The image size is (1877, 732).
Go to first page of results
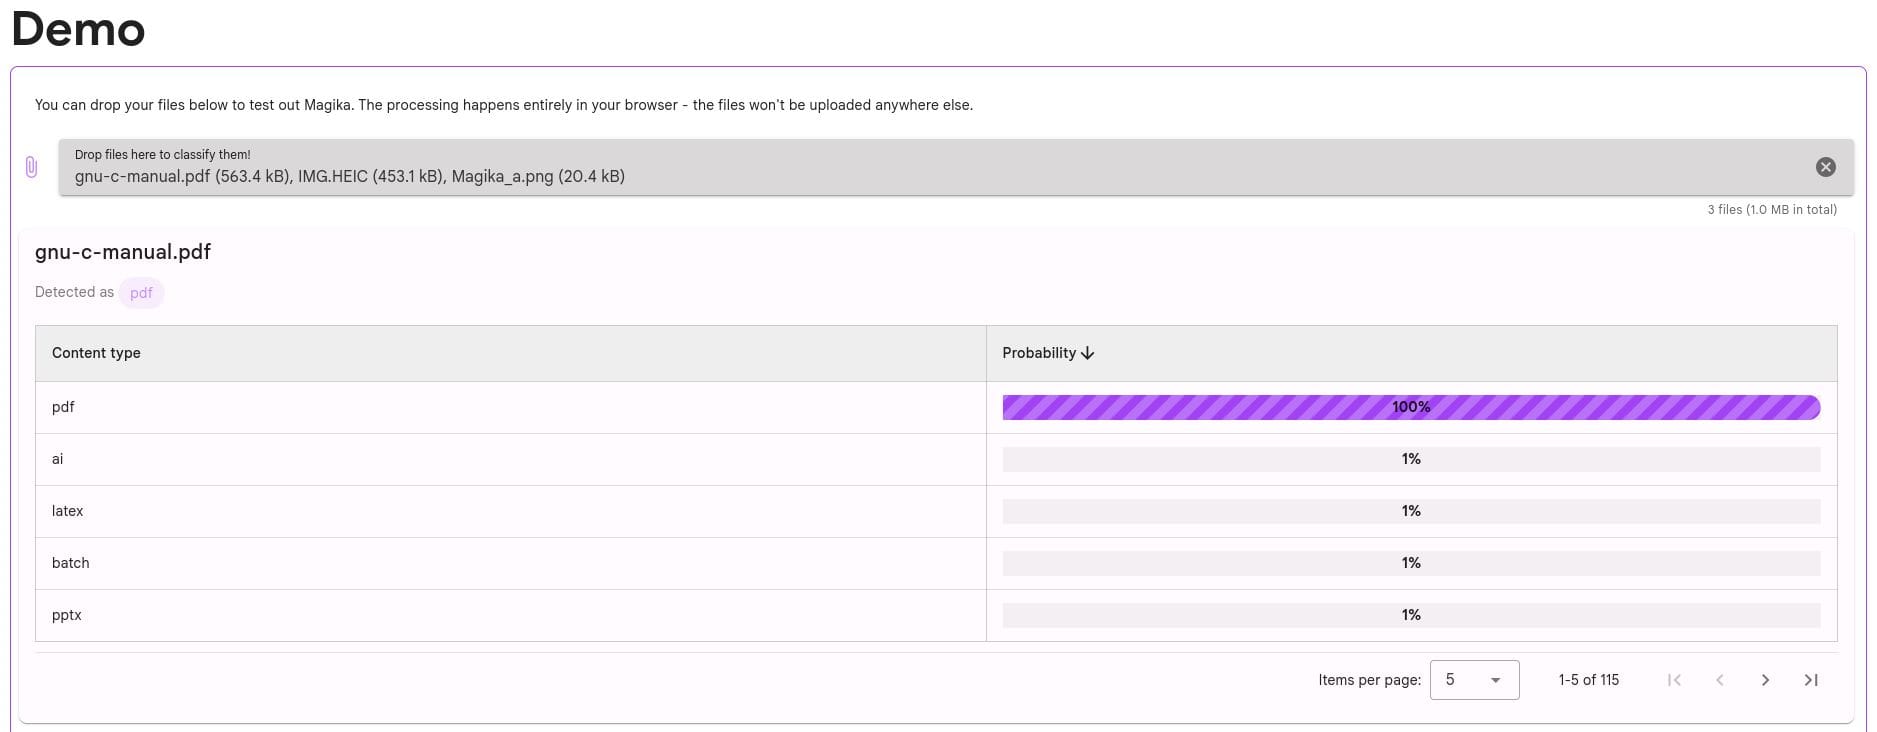pyautogui.click(x=1674, y=680)
